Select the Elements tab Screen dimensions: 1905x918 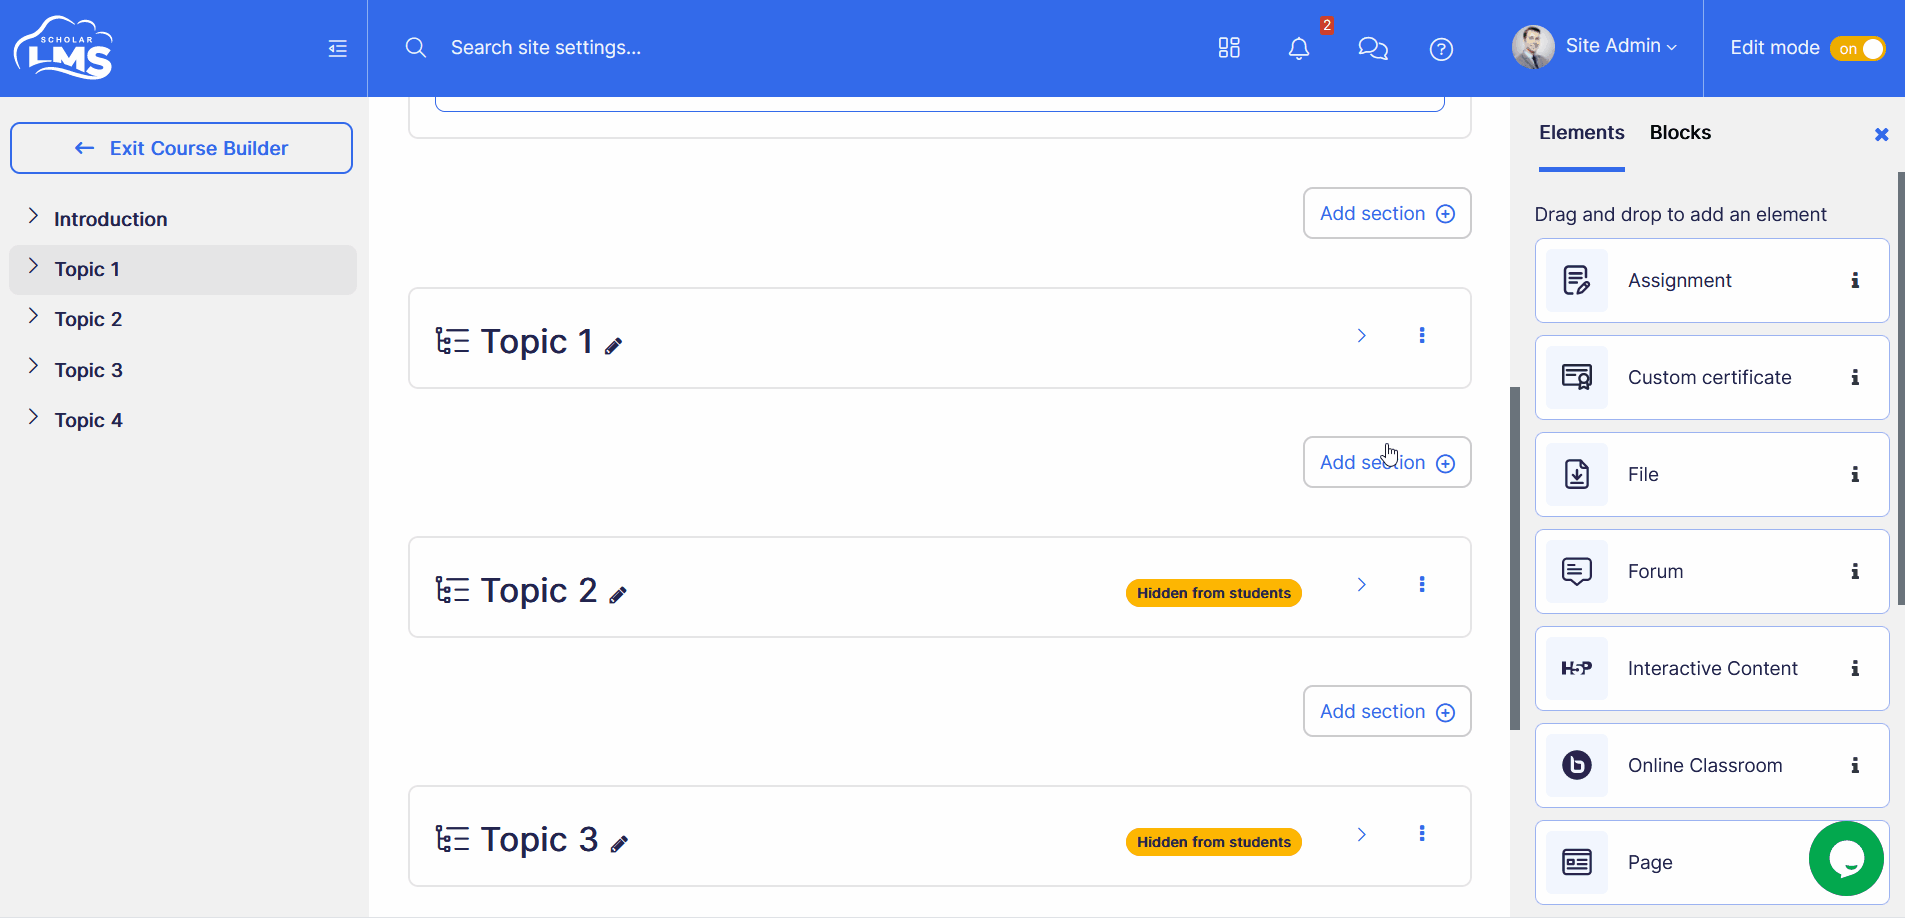tap(1582, 133)
